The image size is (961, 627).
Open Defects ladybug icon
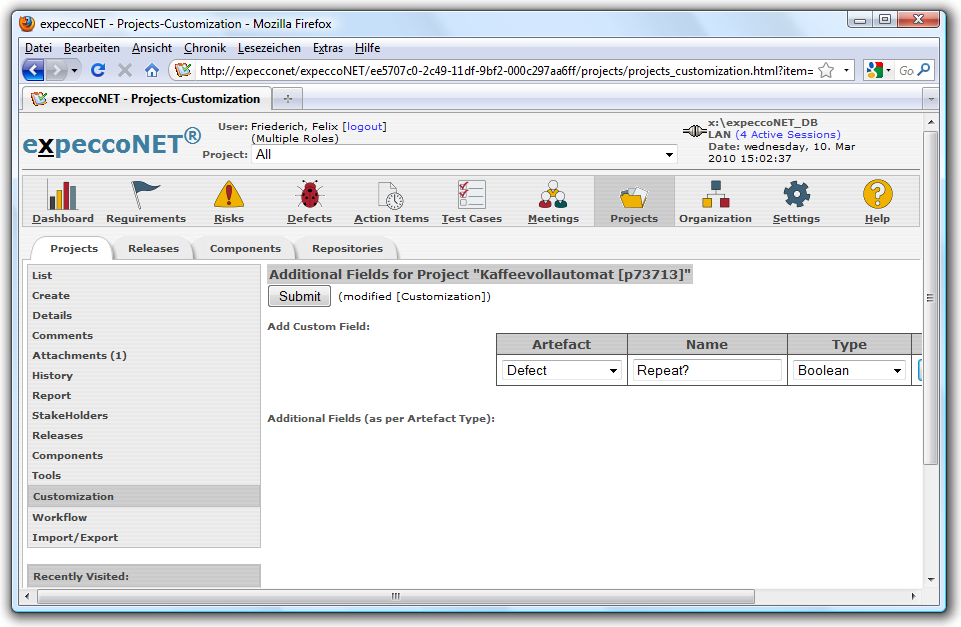pyautogui.click(x=309, y=195)
